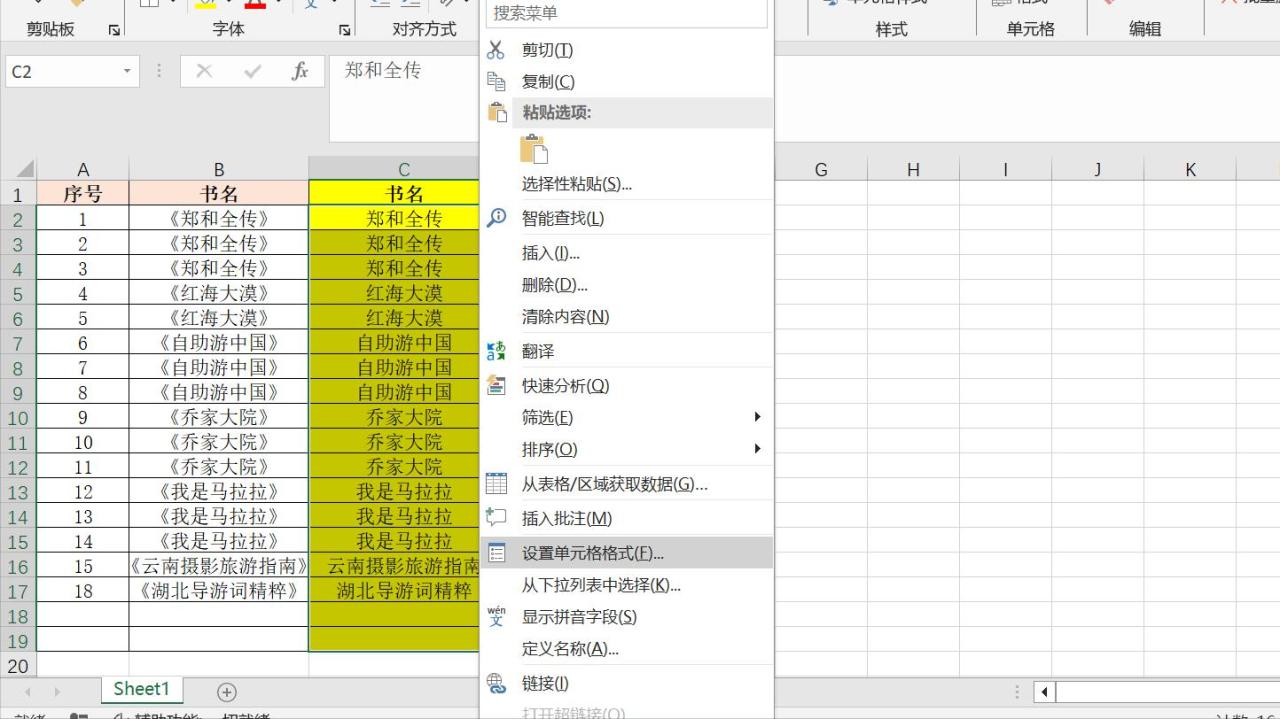Screen dimensions: 1280x719
Task: Click cell 《湖北导游词精粹》 in column B
Action: 219,591
